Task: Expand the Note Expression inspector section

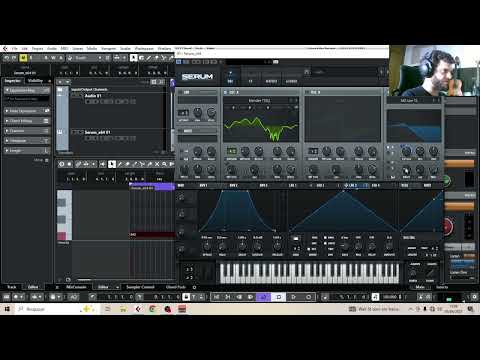Action: click(27, 111)
